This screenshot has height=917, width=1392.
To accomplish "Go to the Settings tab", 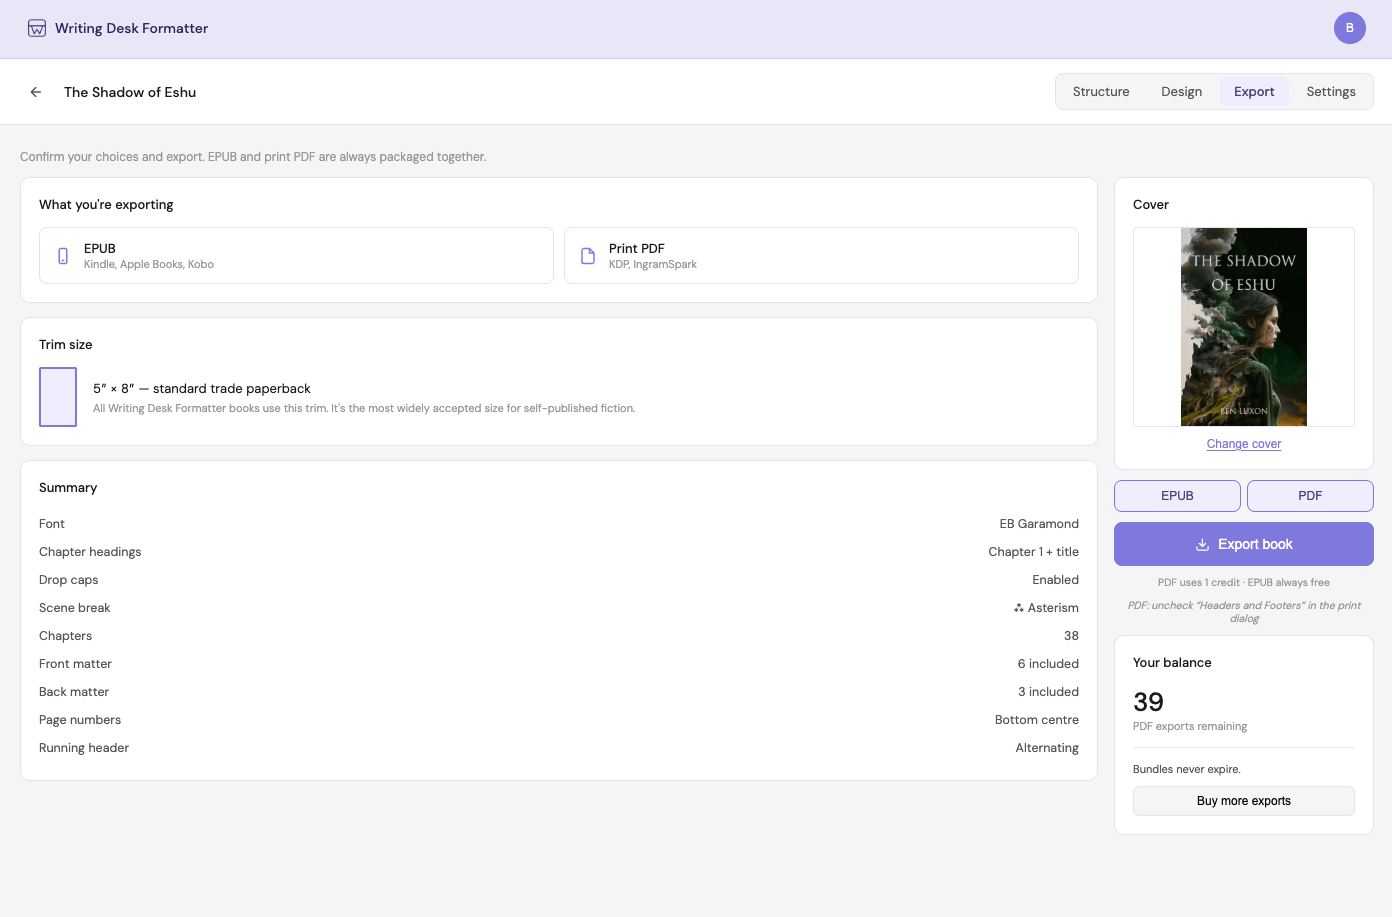I will [x=1331, y=92].
